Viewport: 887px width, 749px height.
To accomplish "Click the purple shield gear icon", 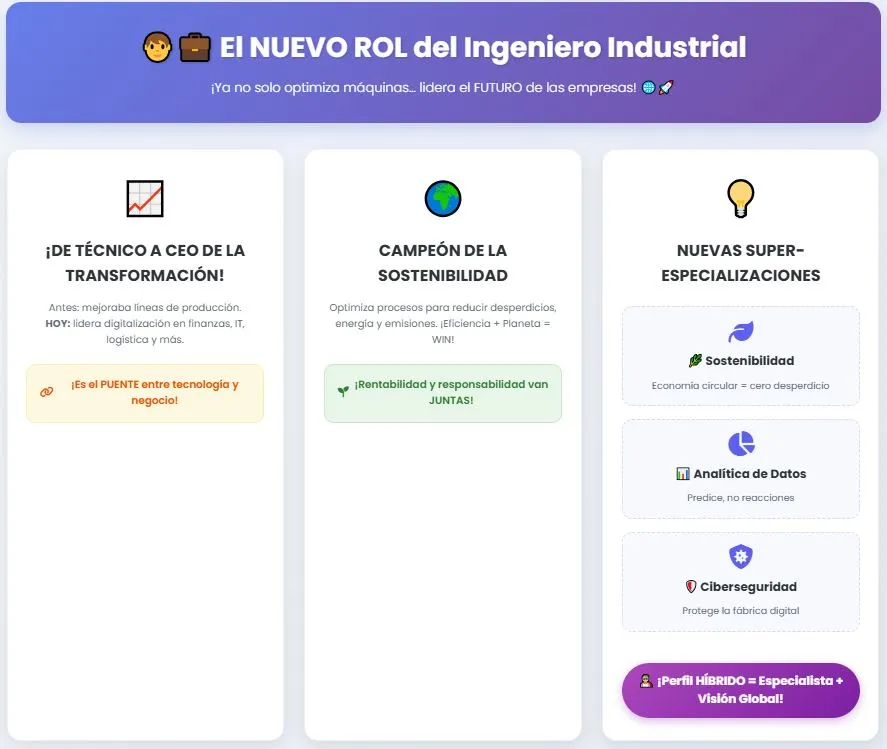I will click(740, 557).
